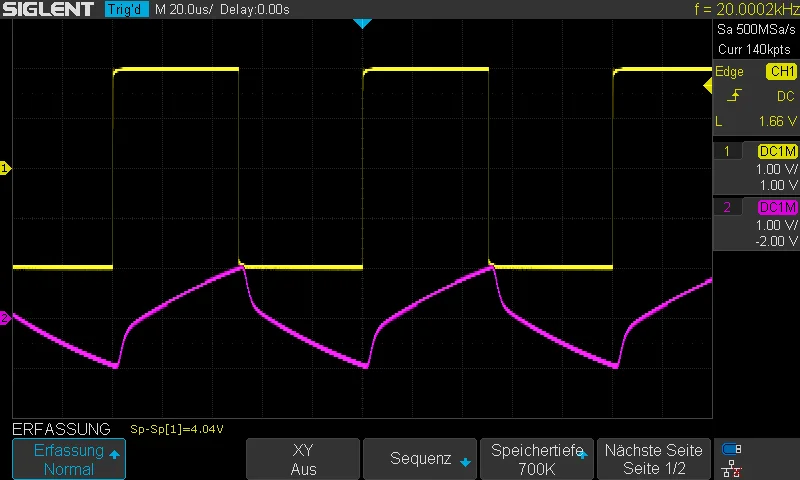Click the rising edge trigger slope icon

click(734, 95)
